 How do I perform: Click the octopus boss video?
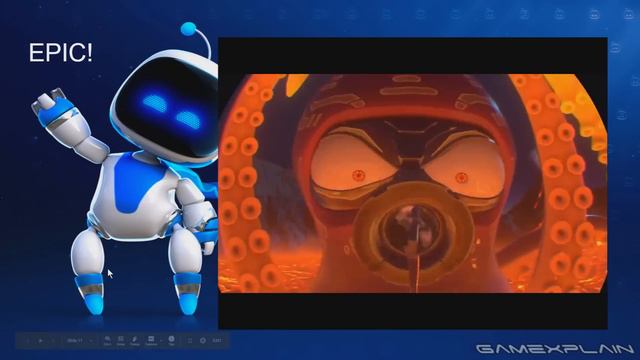413,183
